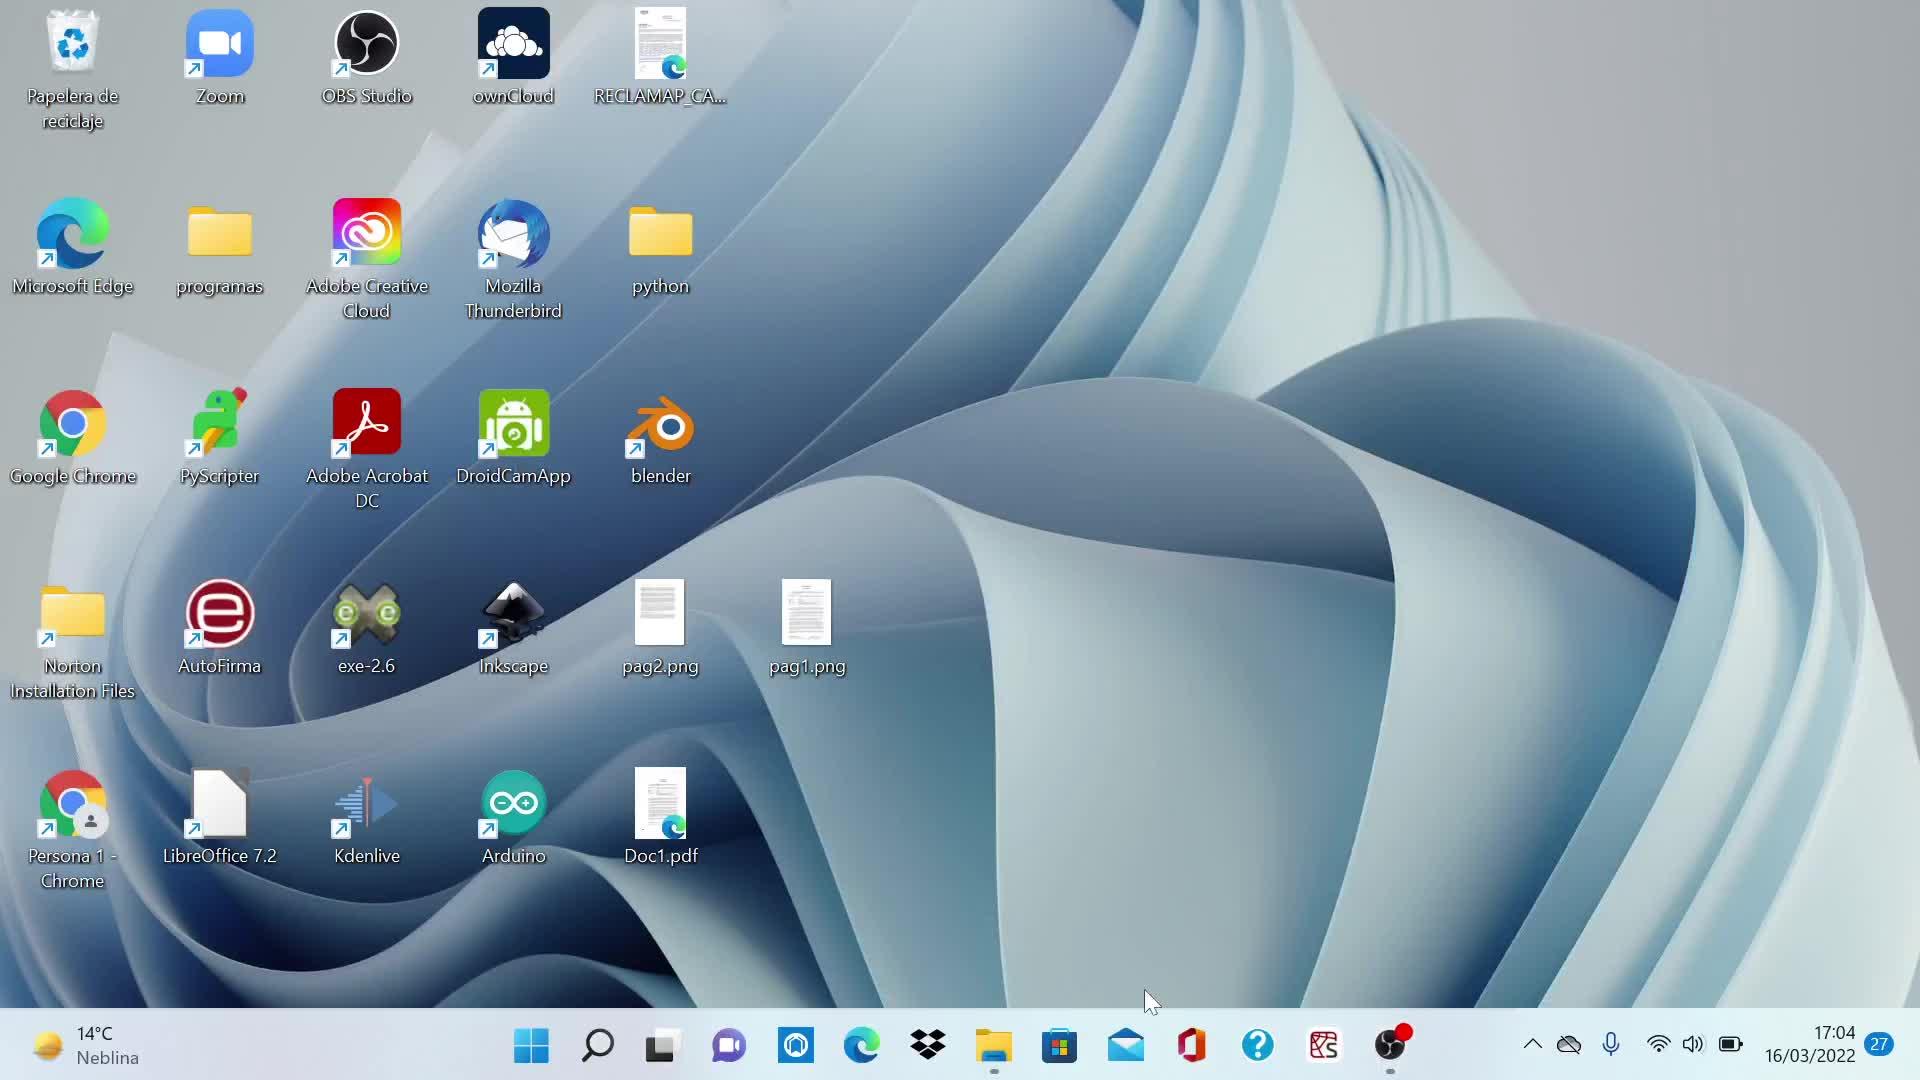
Task: Open the clock and date flyout
Action: click(1808, 1045)
